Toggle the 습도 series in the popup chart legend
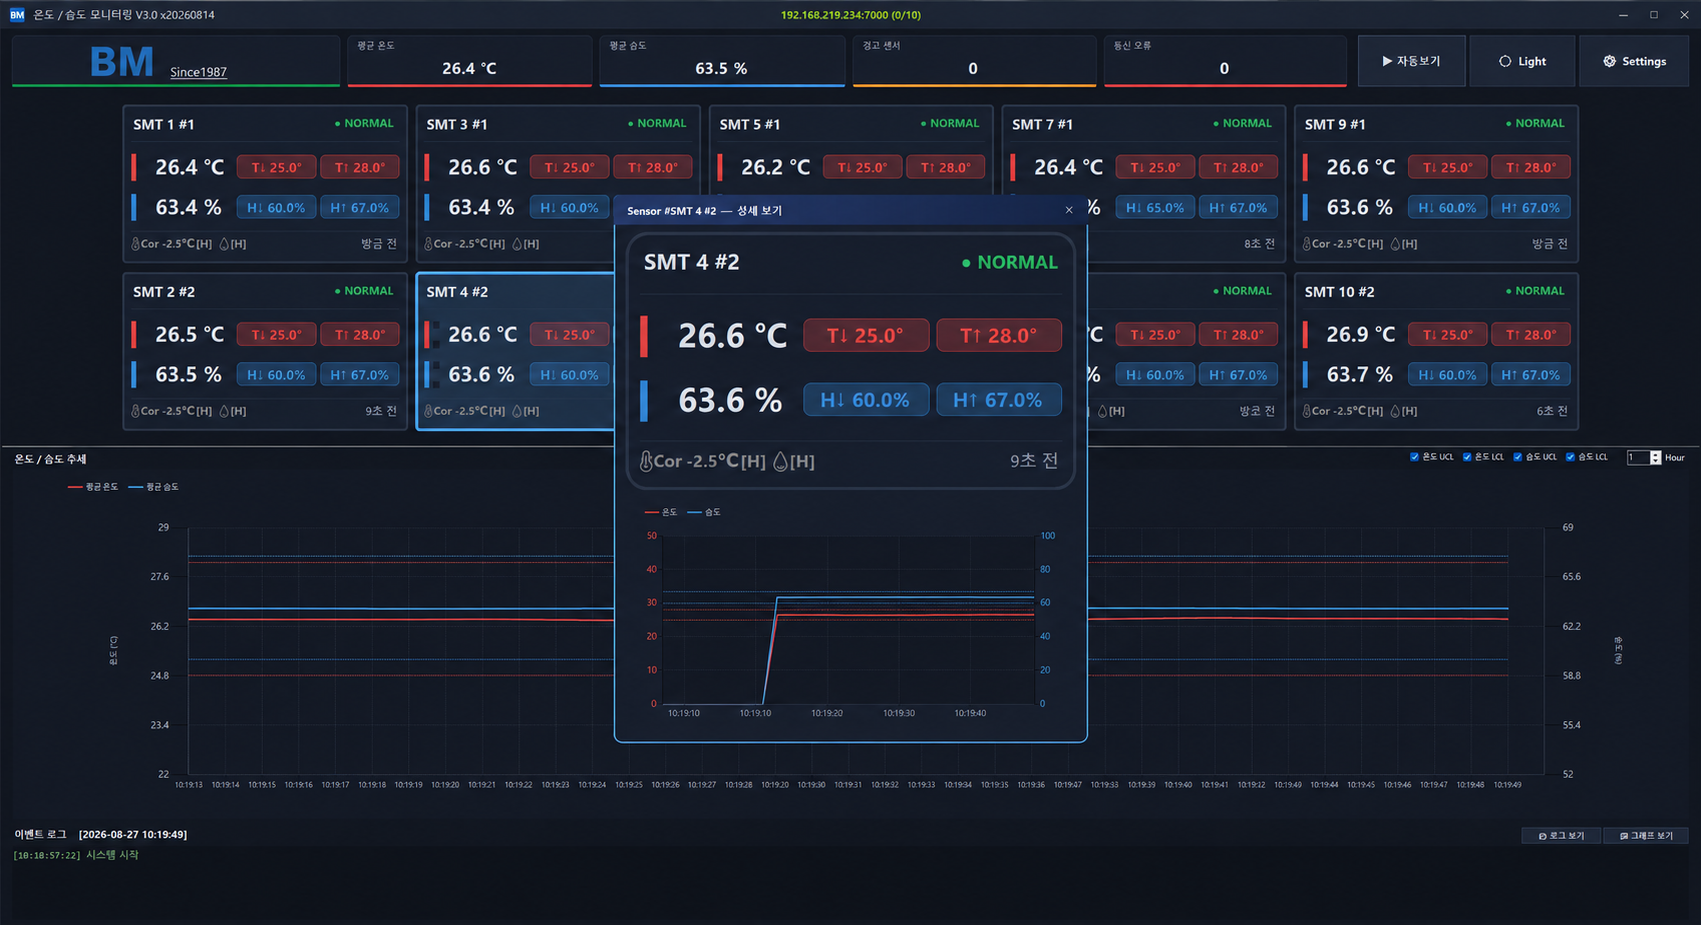1701x925 pixels. pos(704,512)
